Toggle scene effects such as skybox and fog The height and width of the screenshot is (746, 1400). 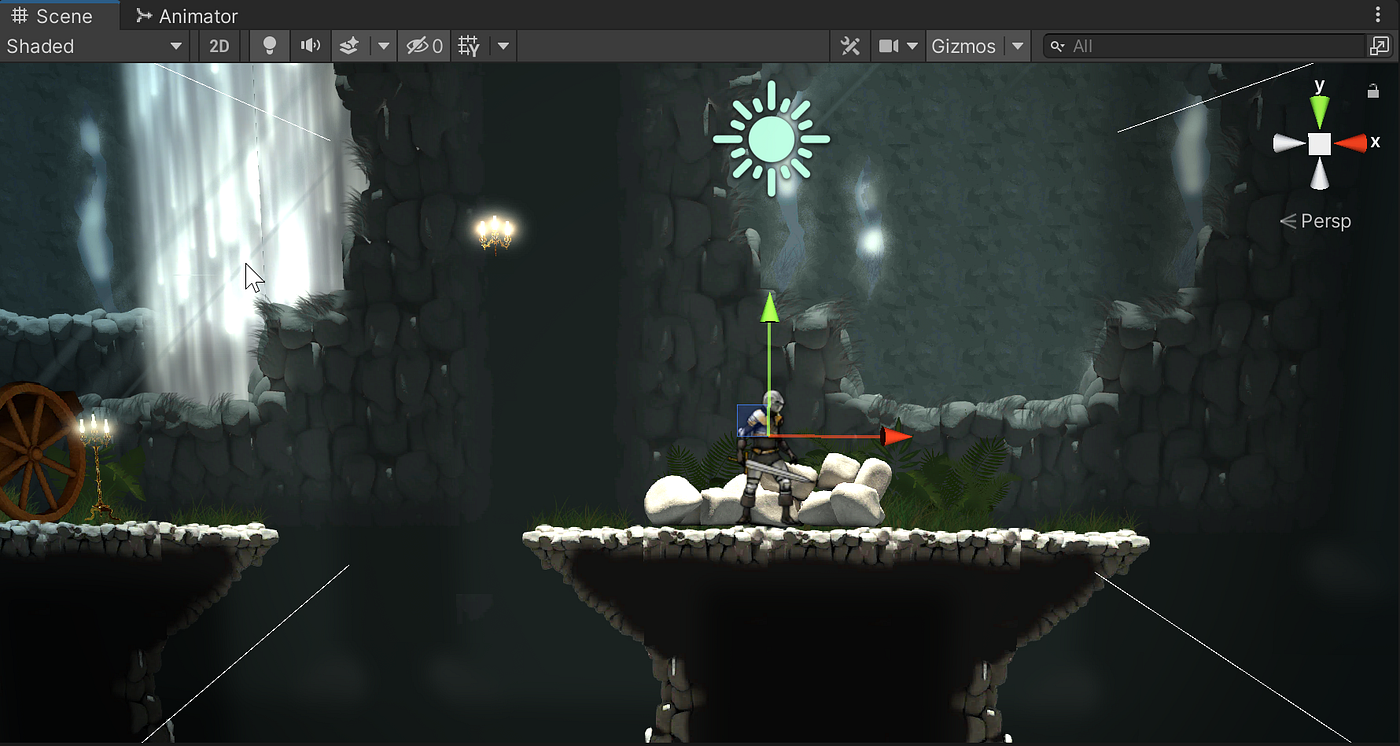point(349,46)
